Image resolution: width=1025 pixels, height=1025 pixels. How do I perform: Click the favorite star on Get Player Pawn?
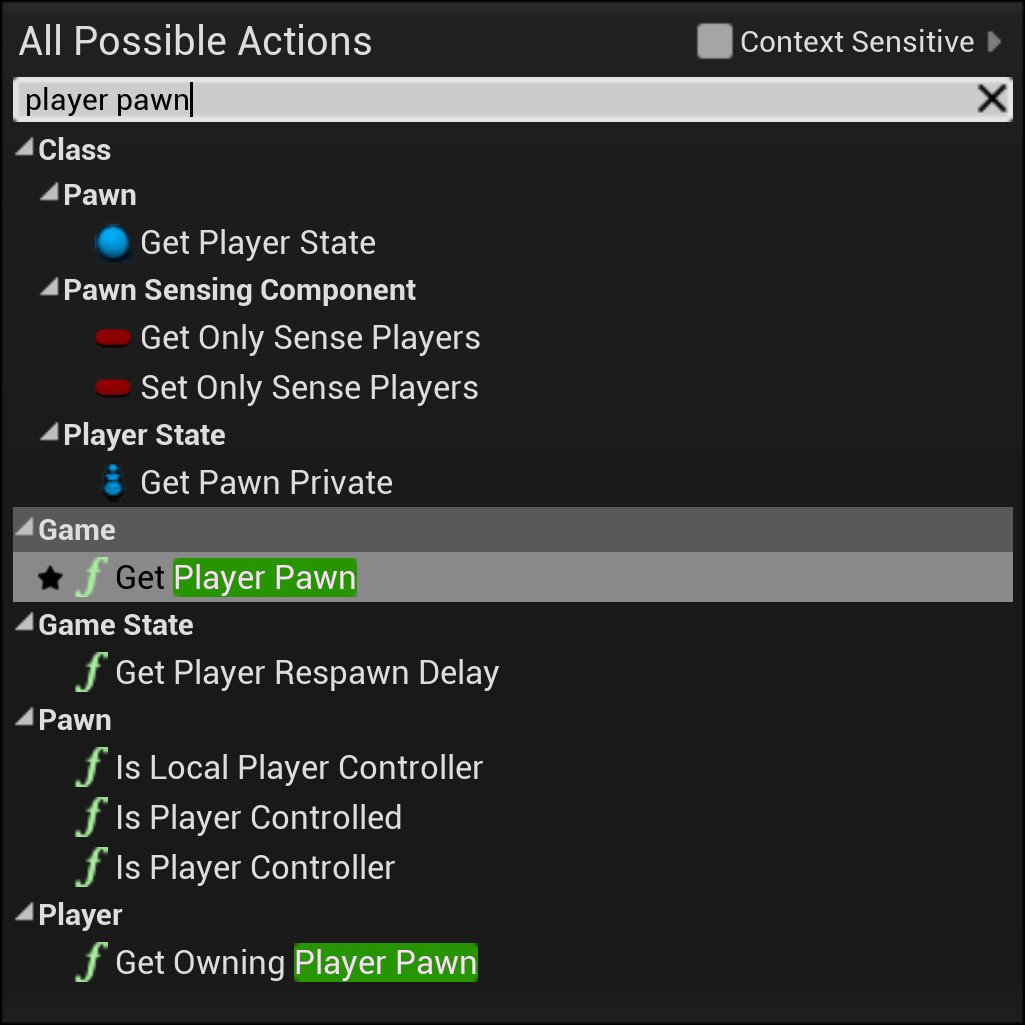tap(50, 577)
